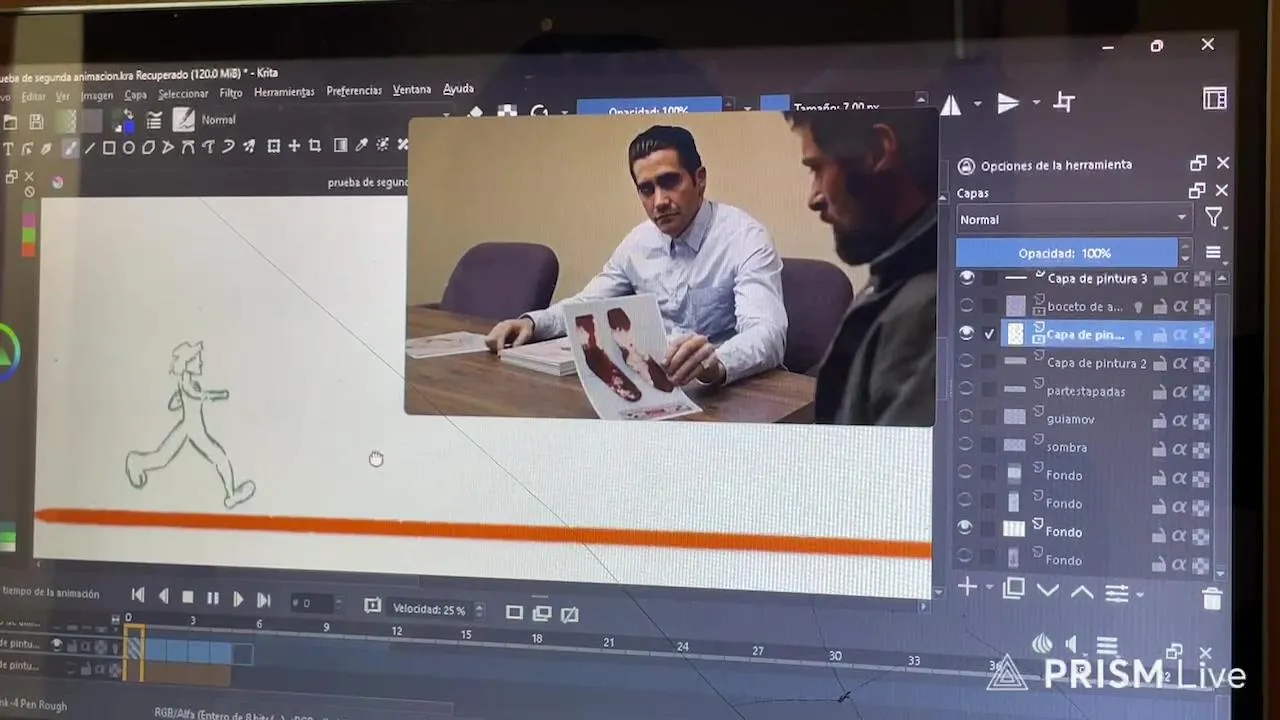1280x720 pixels.
Task: Select the Ellipse tool
Action: pyautogui.click(x=128, y=148)
